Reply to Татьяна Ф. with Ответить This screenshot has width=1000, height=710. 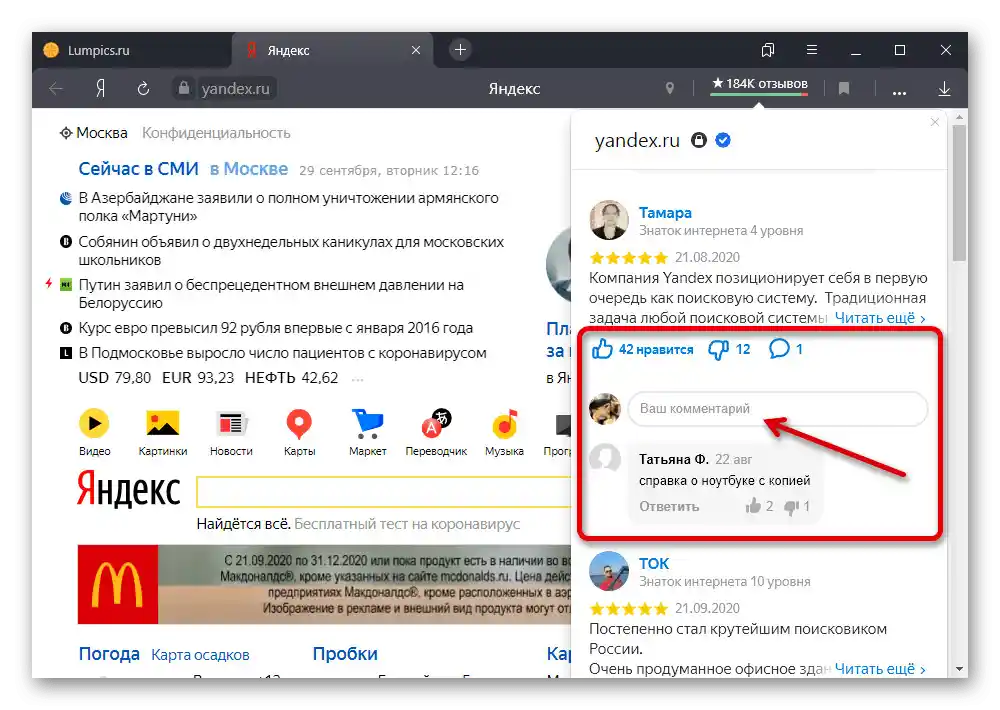669,507
